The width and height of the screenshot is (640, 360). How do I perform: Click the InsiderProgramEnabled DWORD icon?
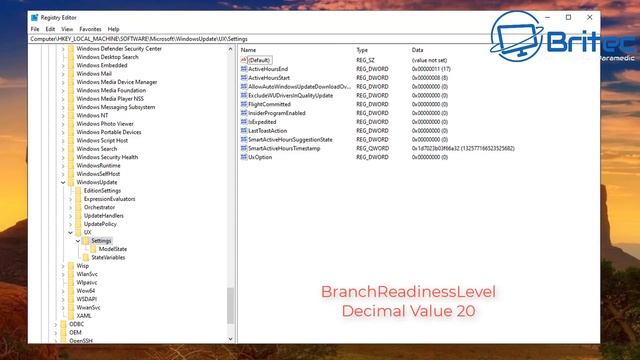click(x=244, y=113)
